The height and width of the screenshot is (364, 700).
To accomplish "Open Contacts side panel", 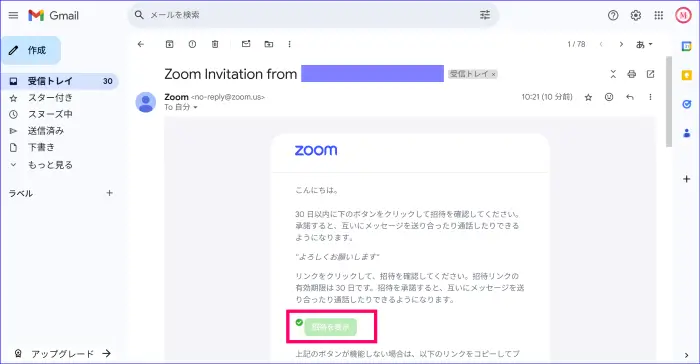I will pos(687,133).
